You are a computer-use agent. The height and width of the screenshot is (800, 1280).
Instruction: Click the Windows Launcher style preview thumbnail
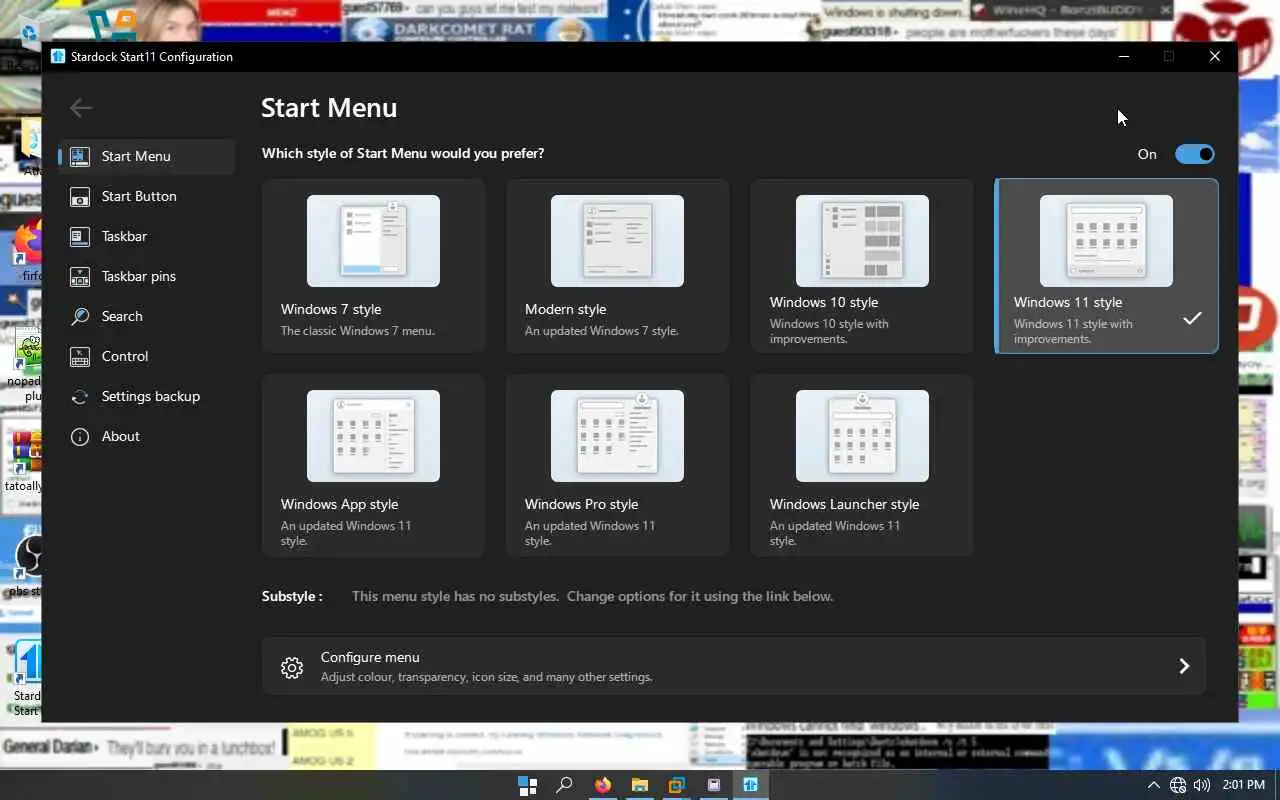click(x=862, y=436)
